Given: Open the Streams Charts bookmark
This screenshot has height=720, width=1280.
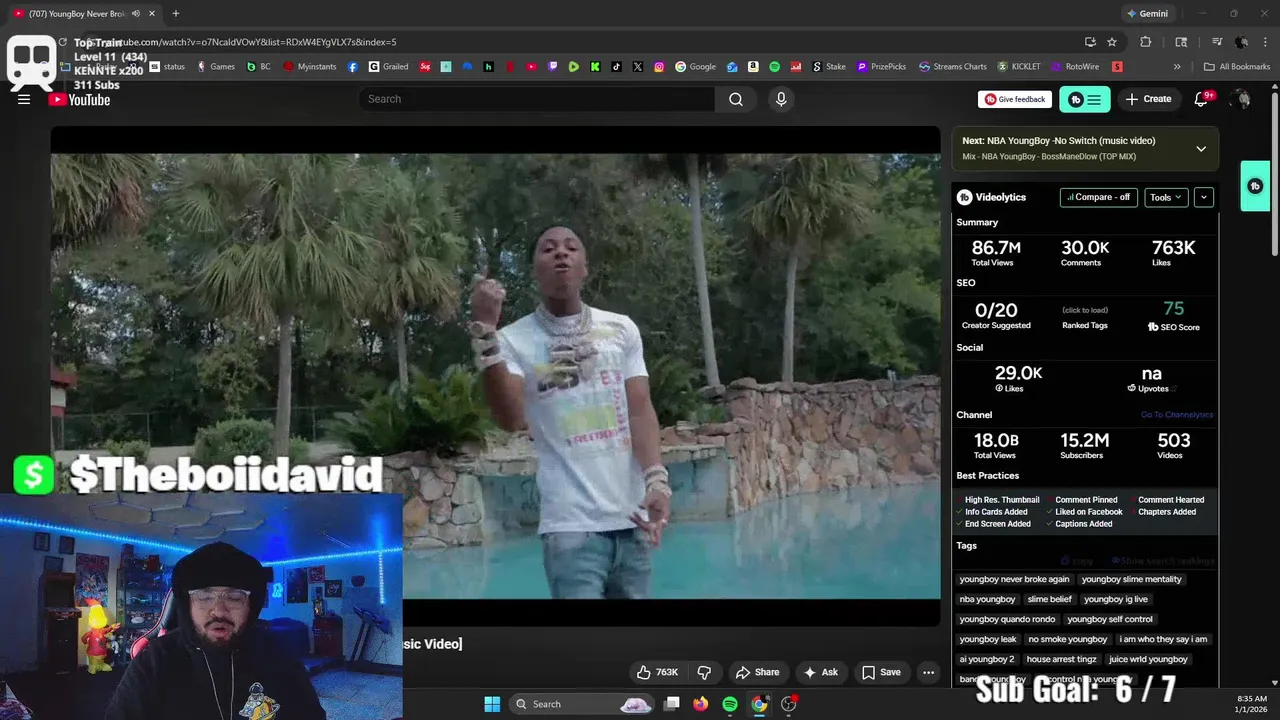Looking at the screenshot, I should pyautogui.click(x=953, y=67).
